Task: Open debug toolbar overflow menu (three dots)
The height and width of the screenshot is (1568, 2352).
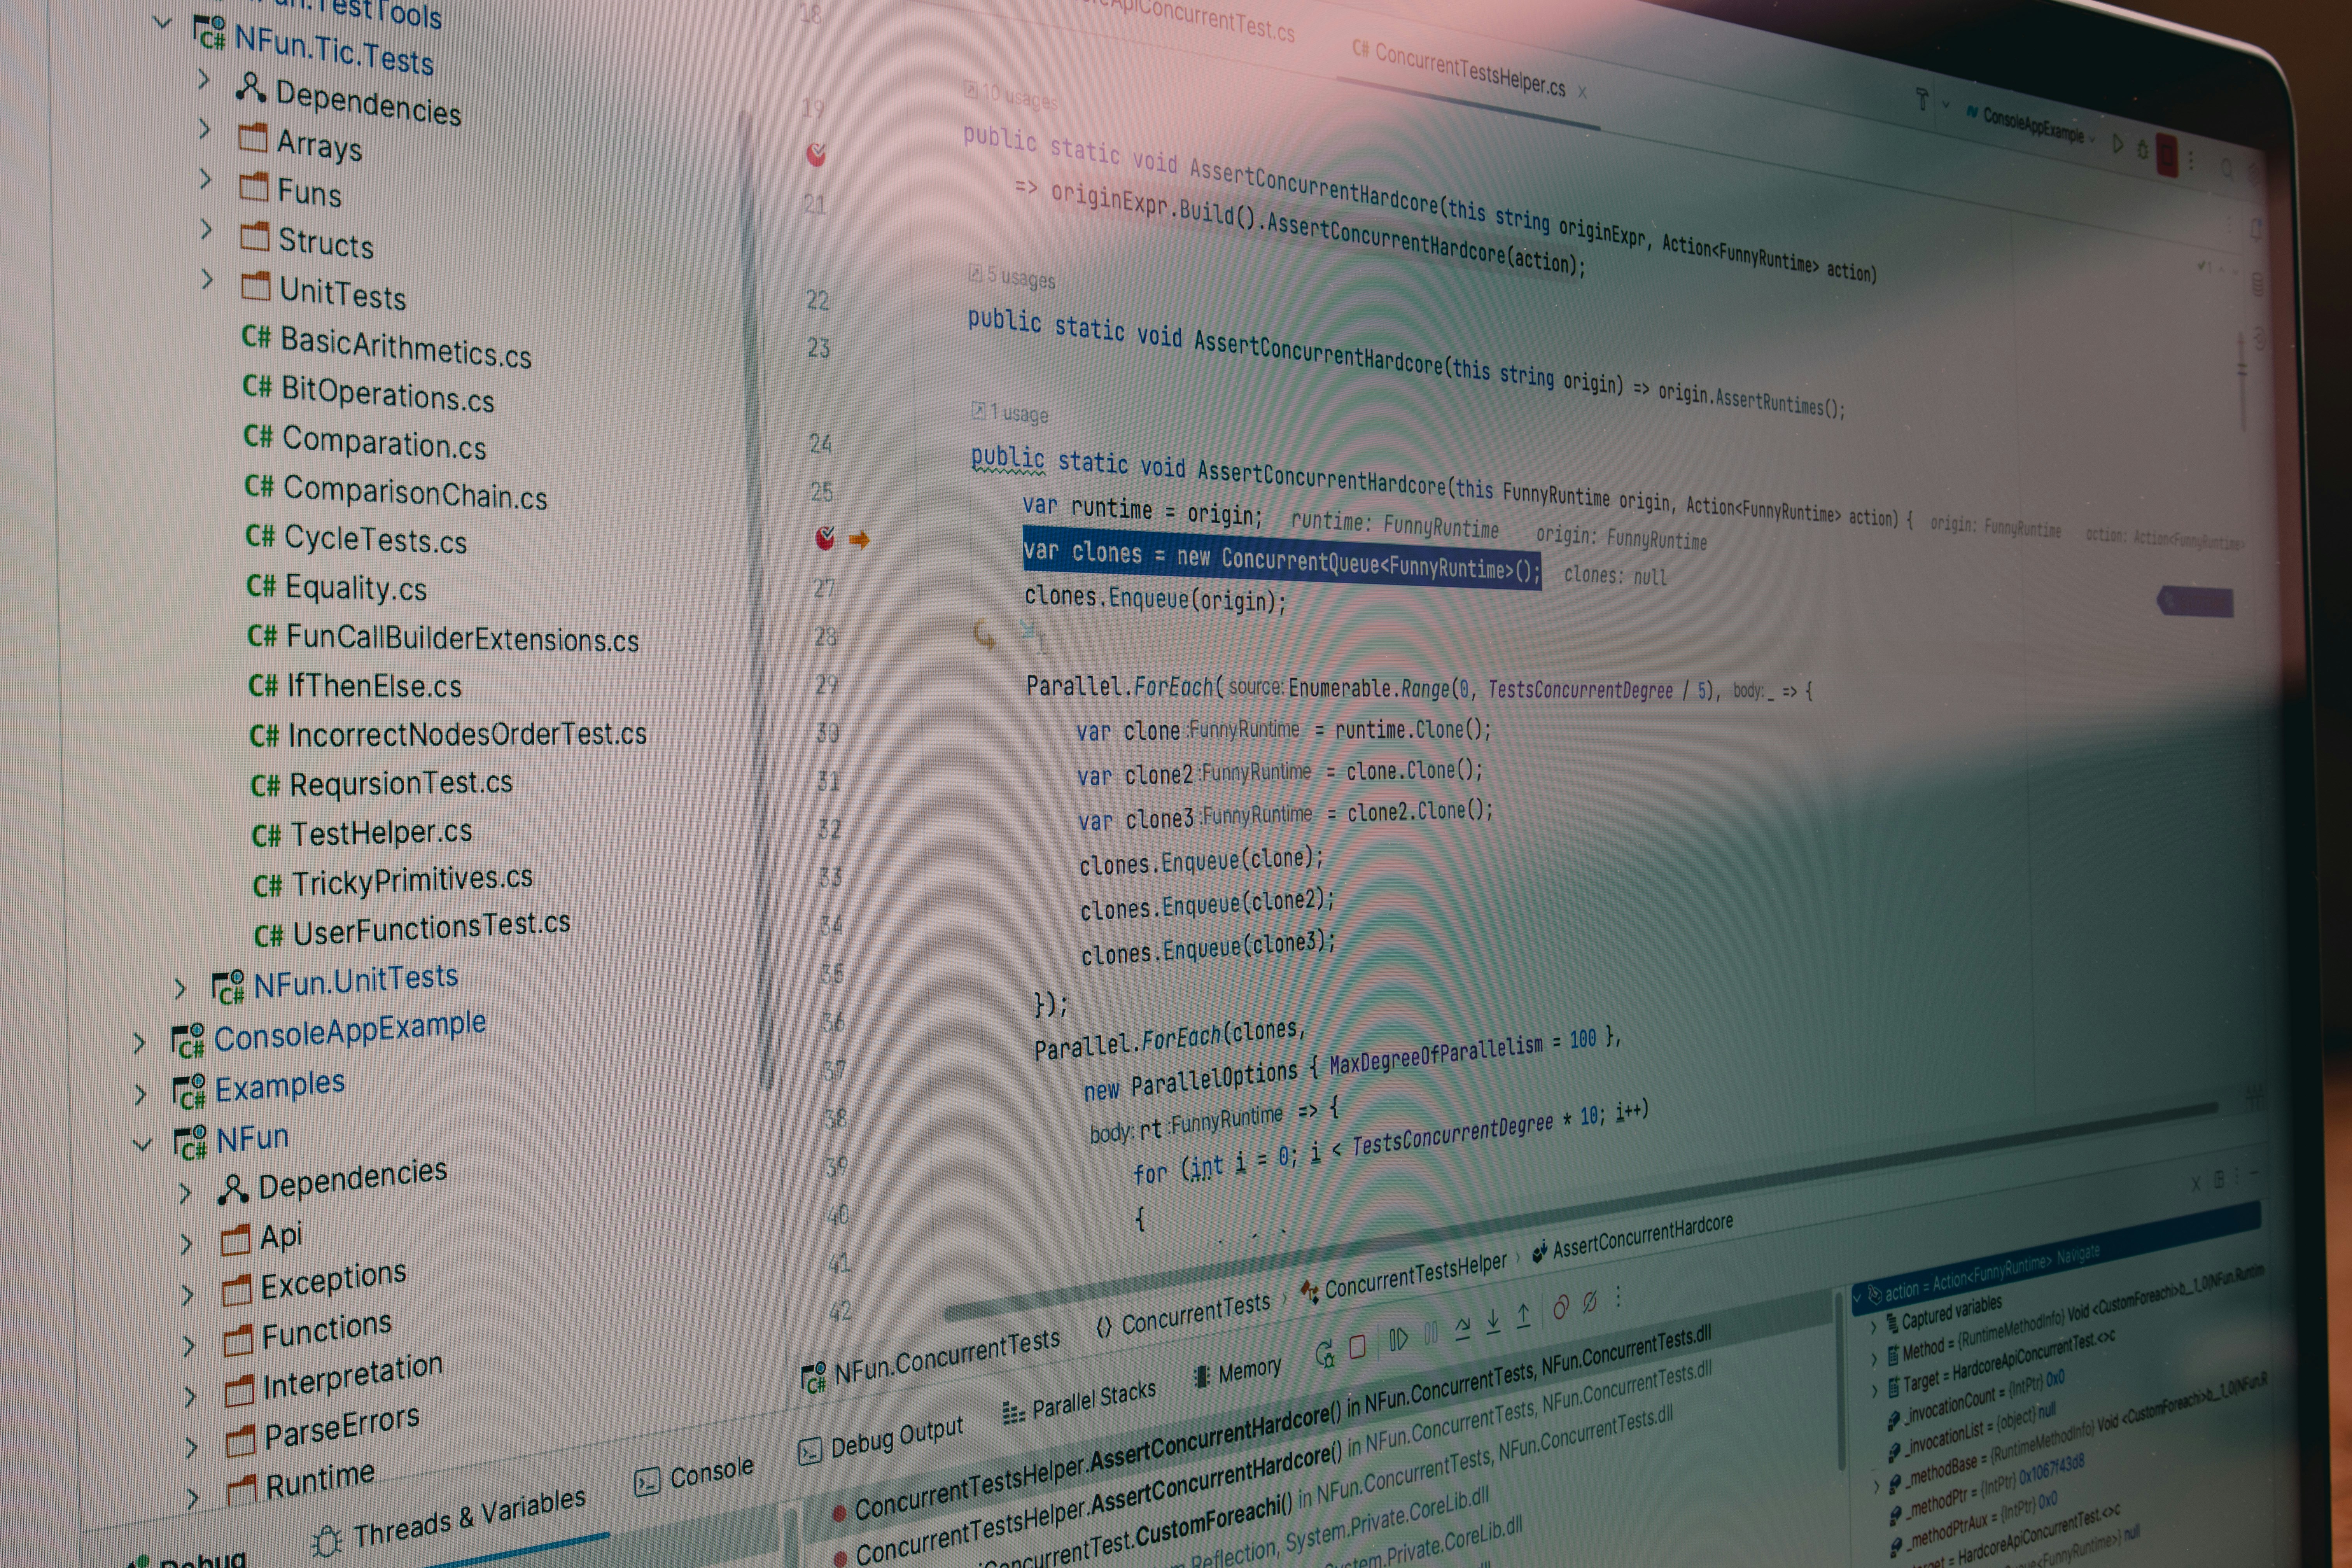Action: (1618, 1296)
